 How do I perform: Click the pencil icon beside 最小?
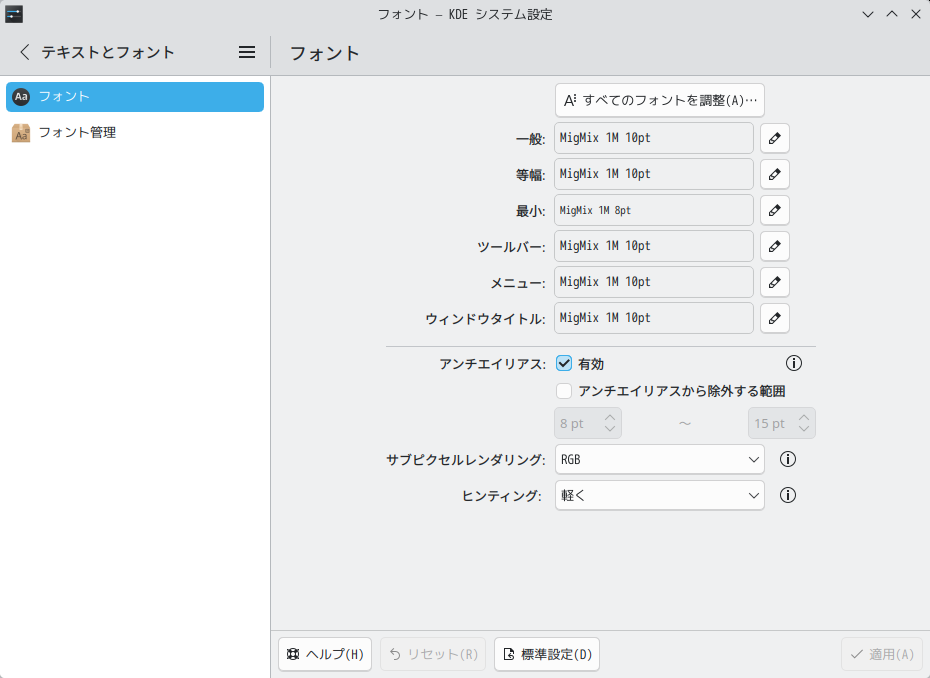pyautogui.click(x=774, y=210)
